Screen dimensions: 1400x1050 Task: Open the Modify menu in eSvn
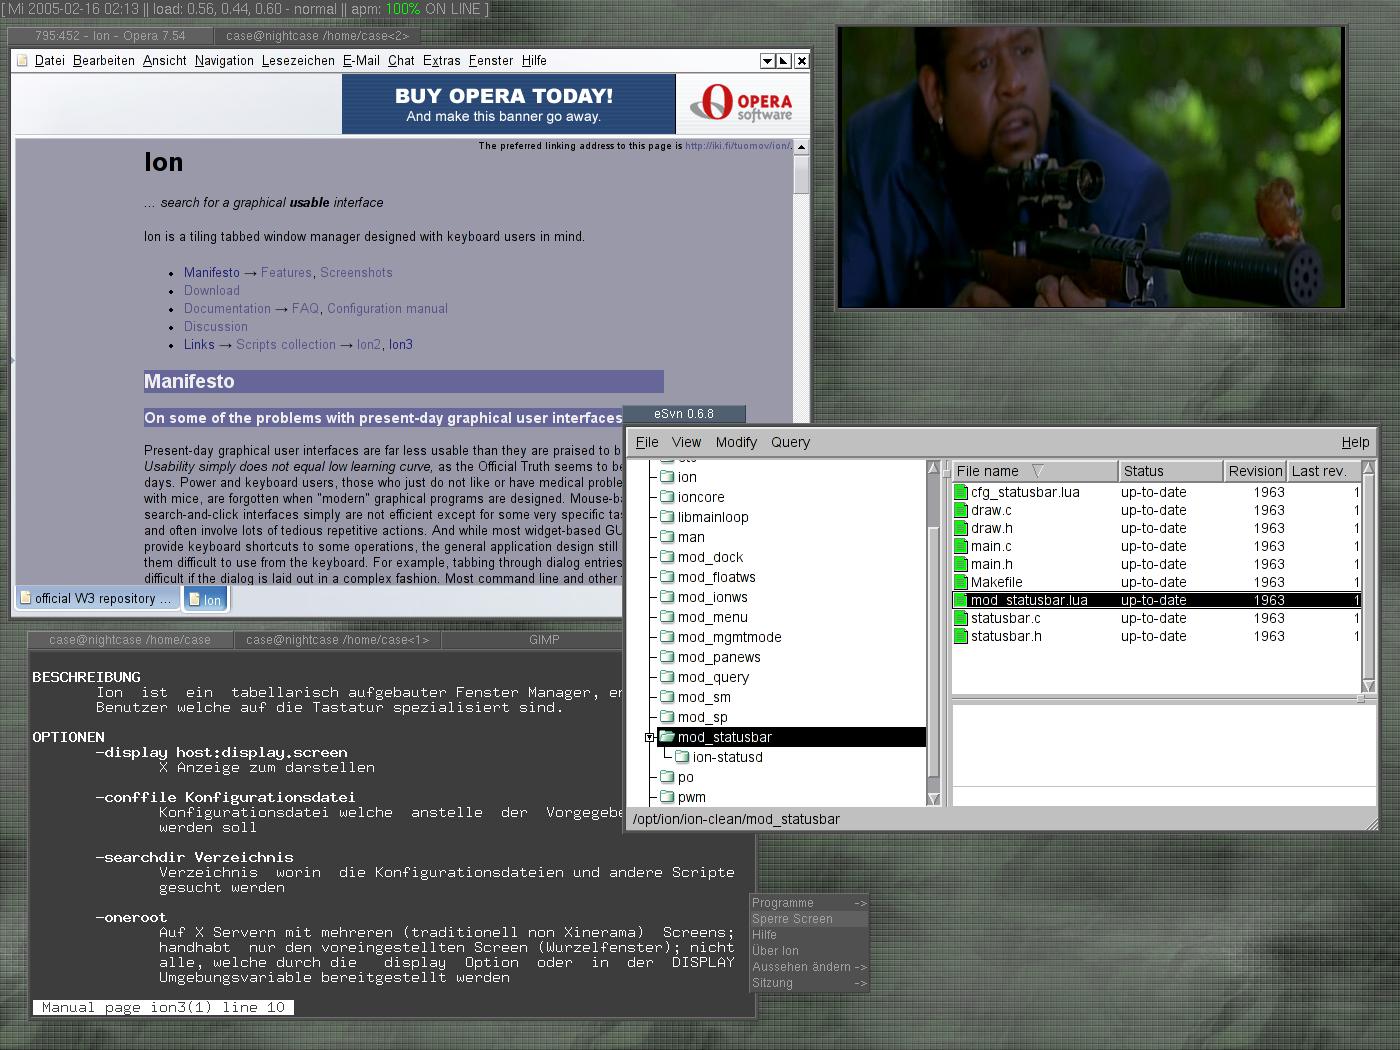[736, 442]
